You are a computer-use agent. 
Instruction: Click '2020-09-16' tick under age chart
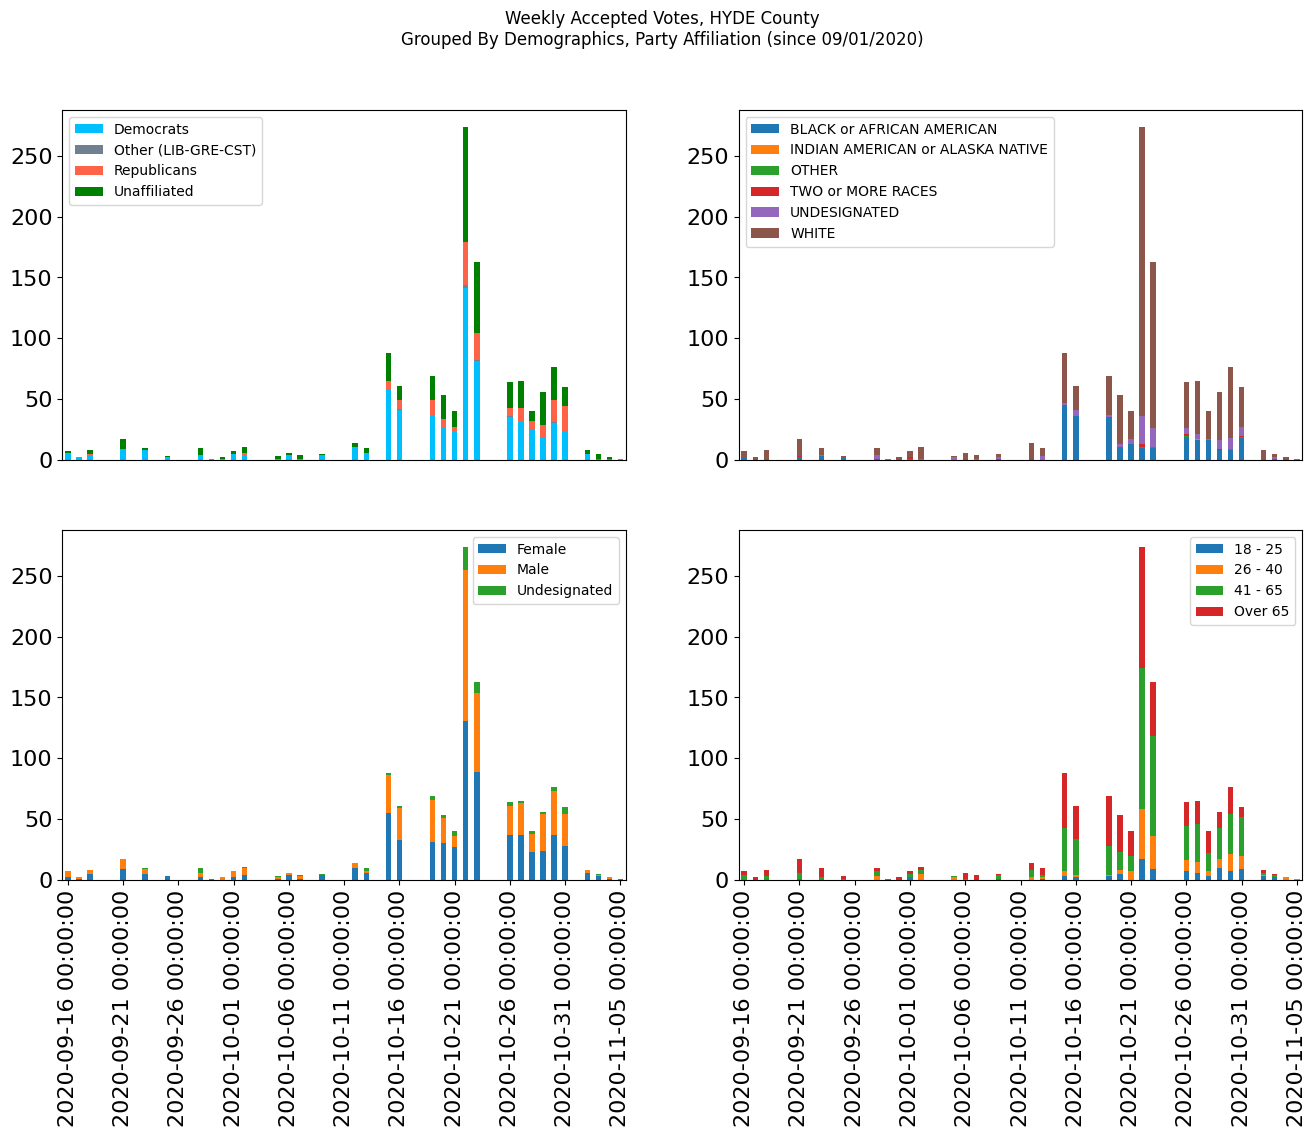(x=743, y=1009)
